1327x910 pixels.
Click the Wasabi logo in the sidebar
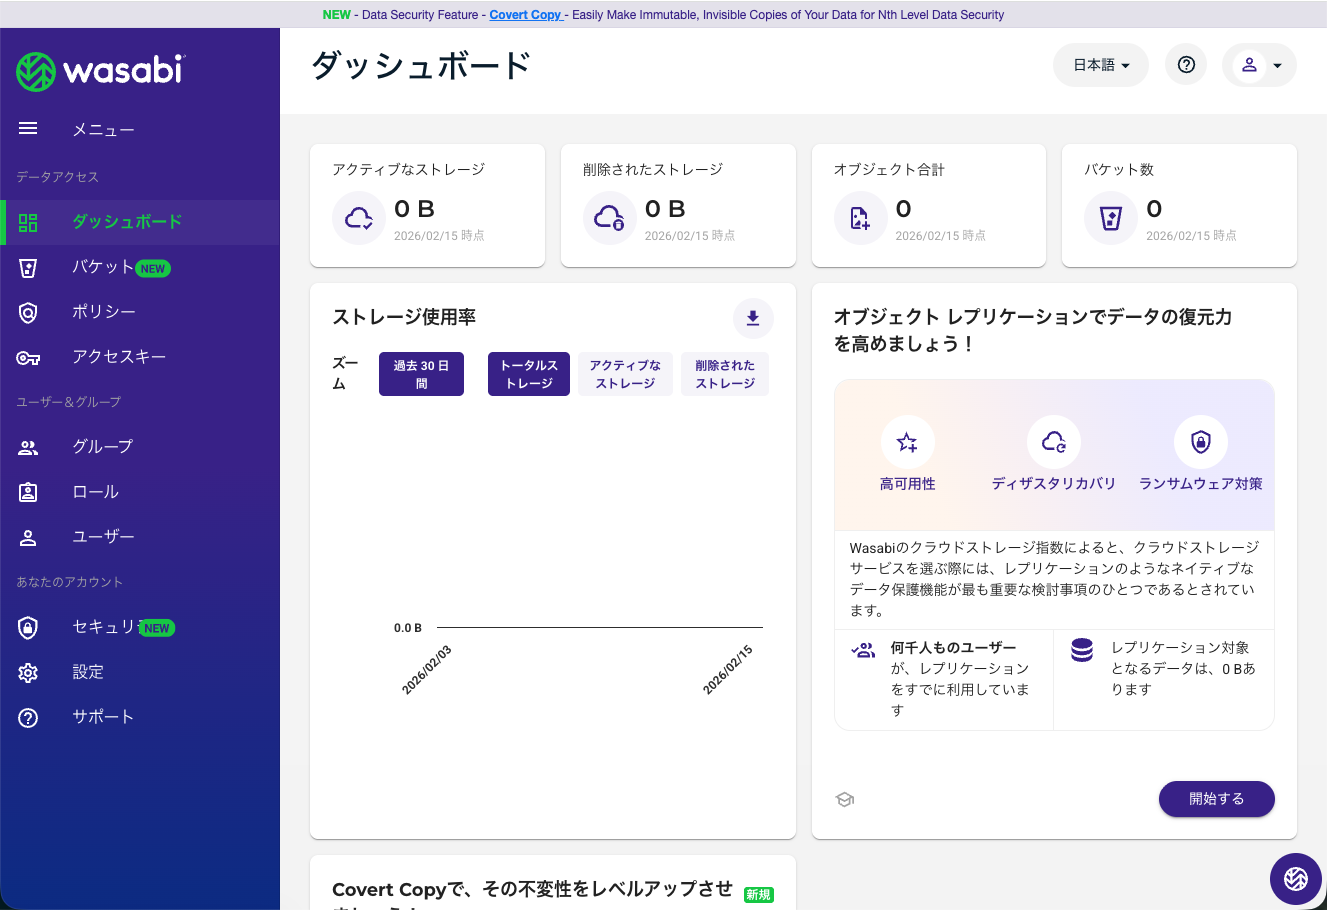(x=100, y=71)
